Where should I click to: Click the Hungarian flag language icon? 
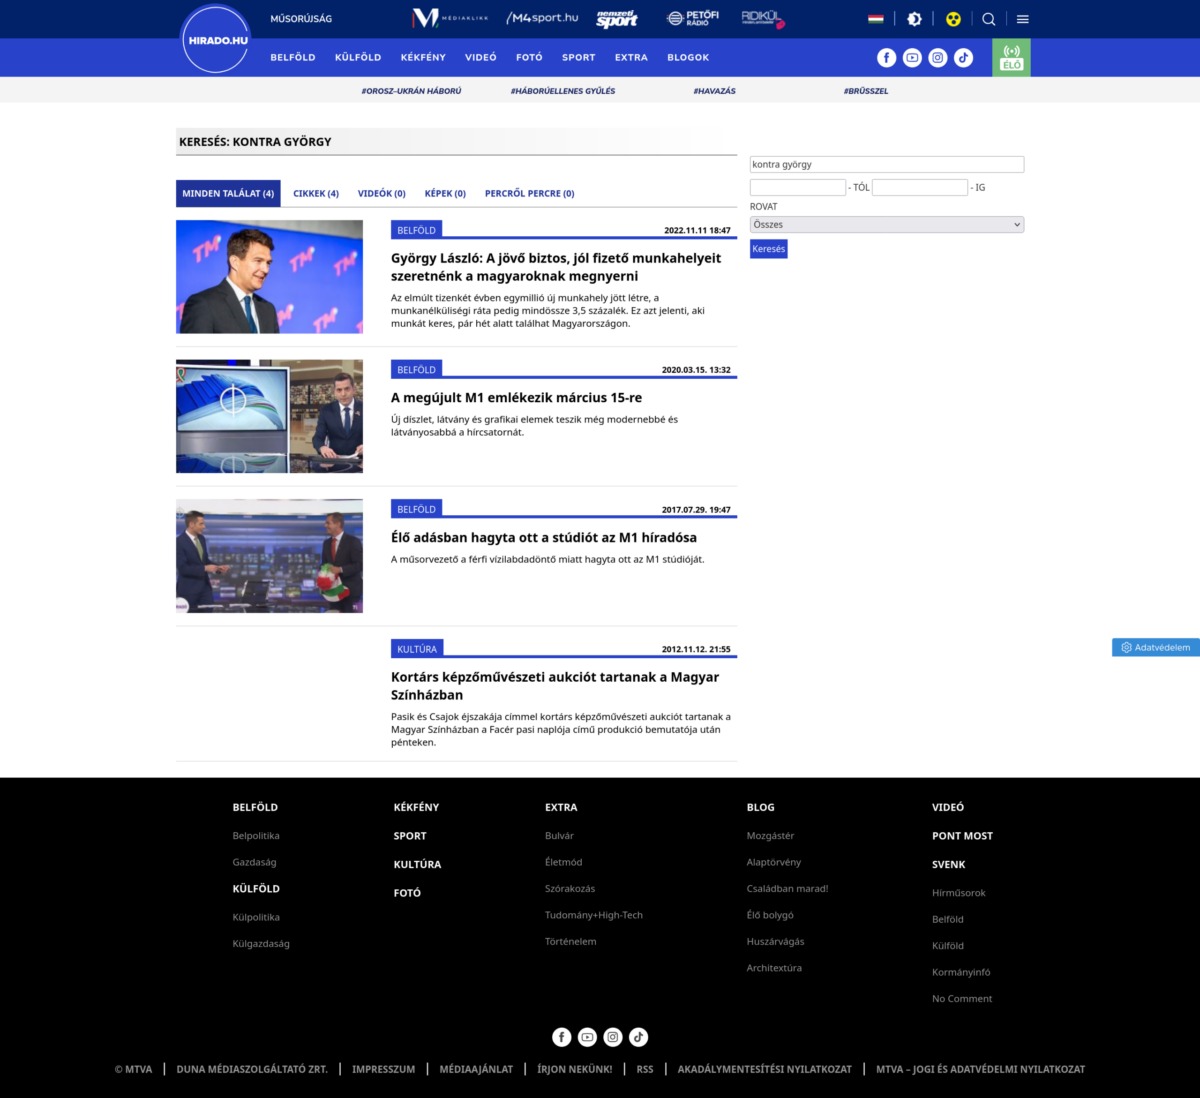(x=875, y=19)
